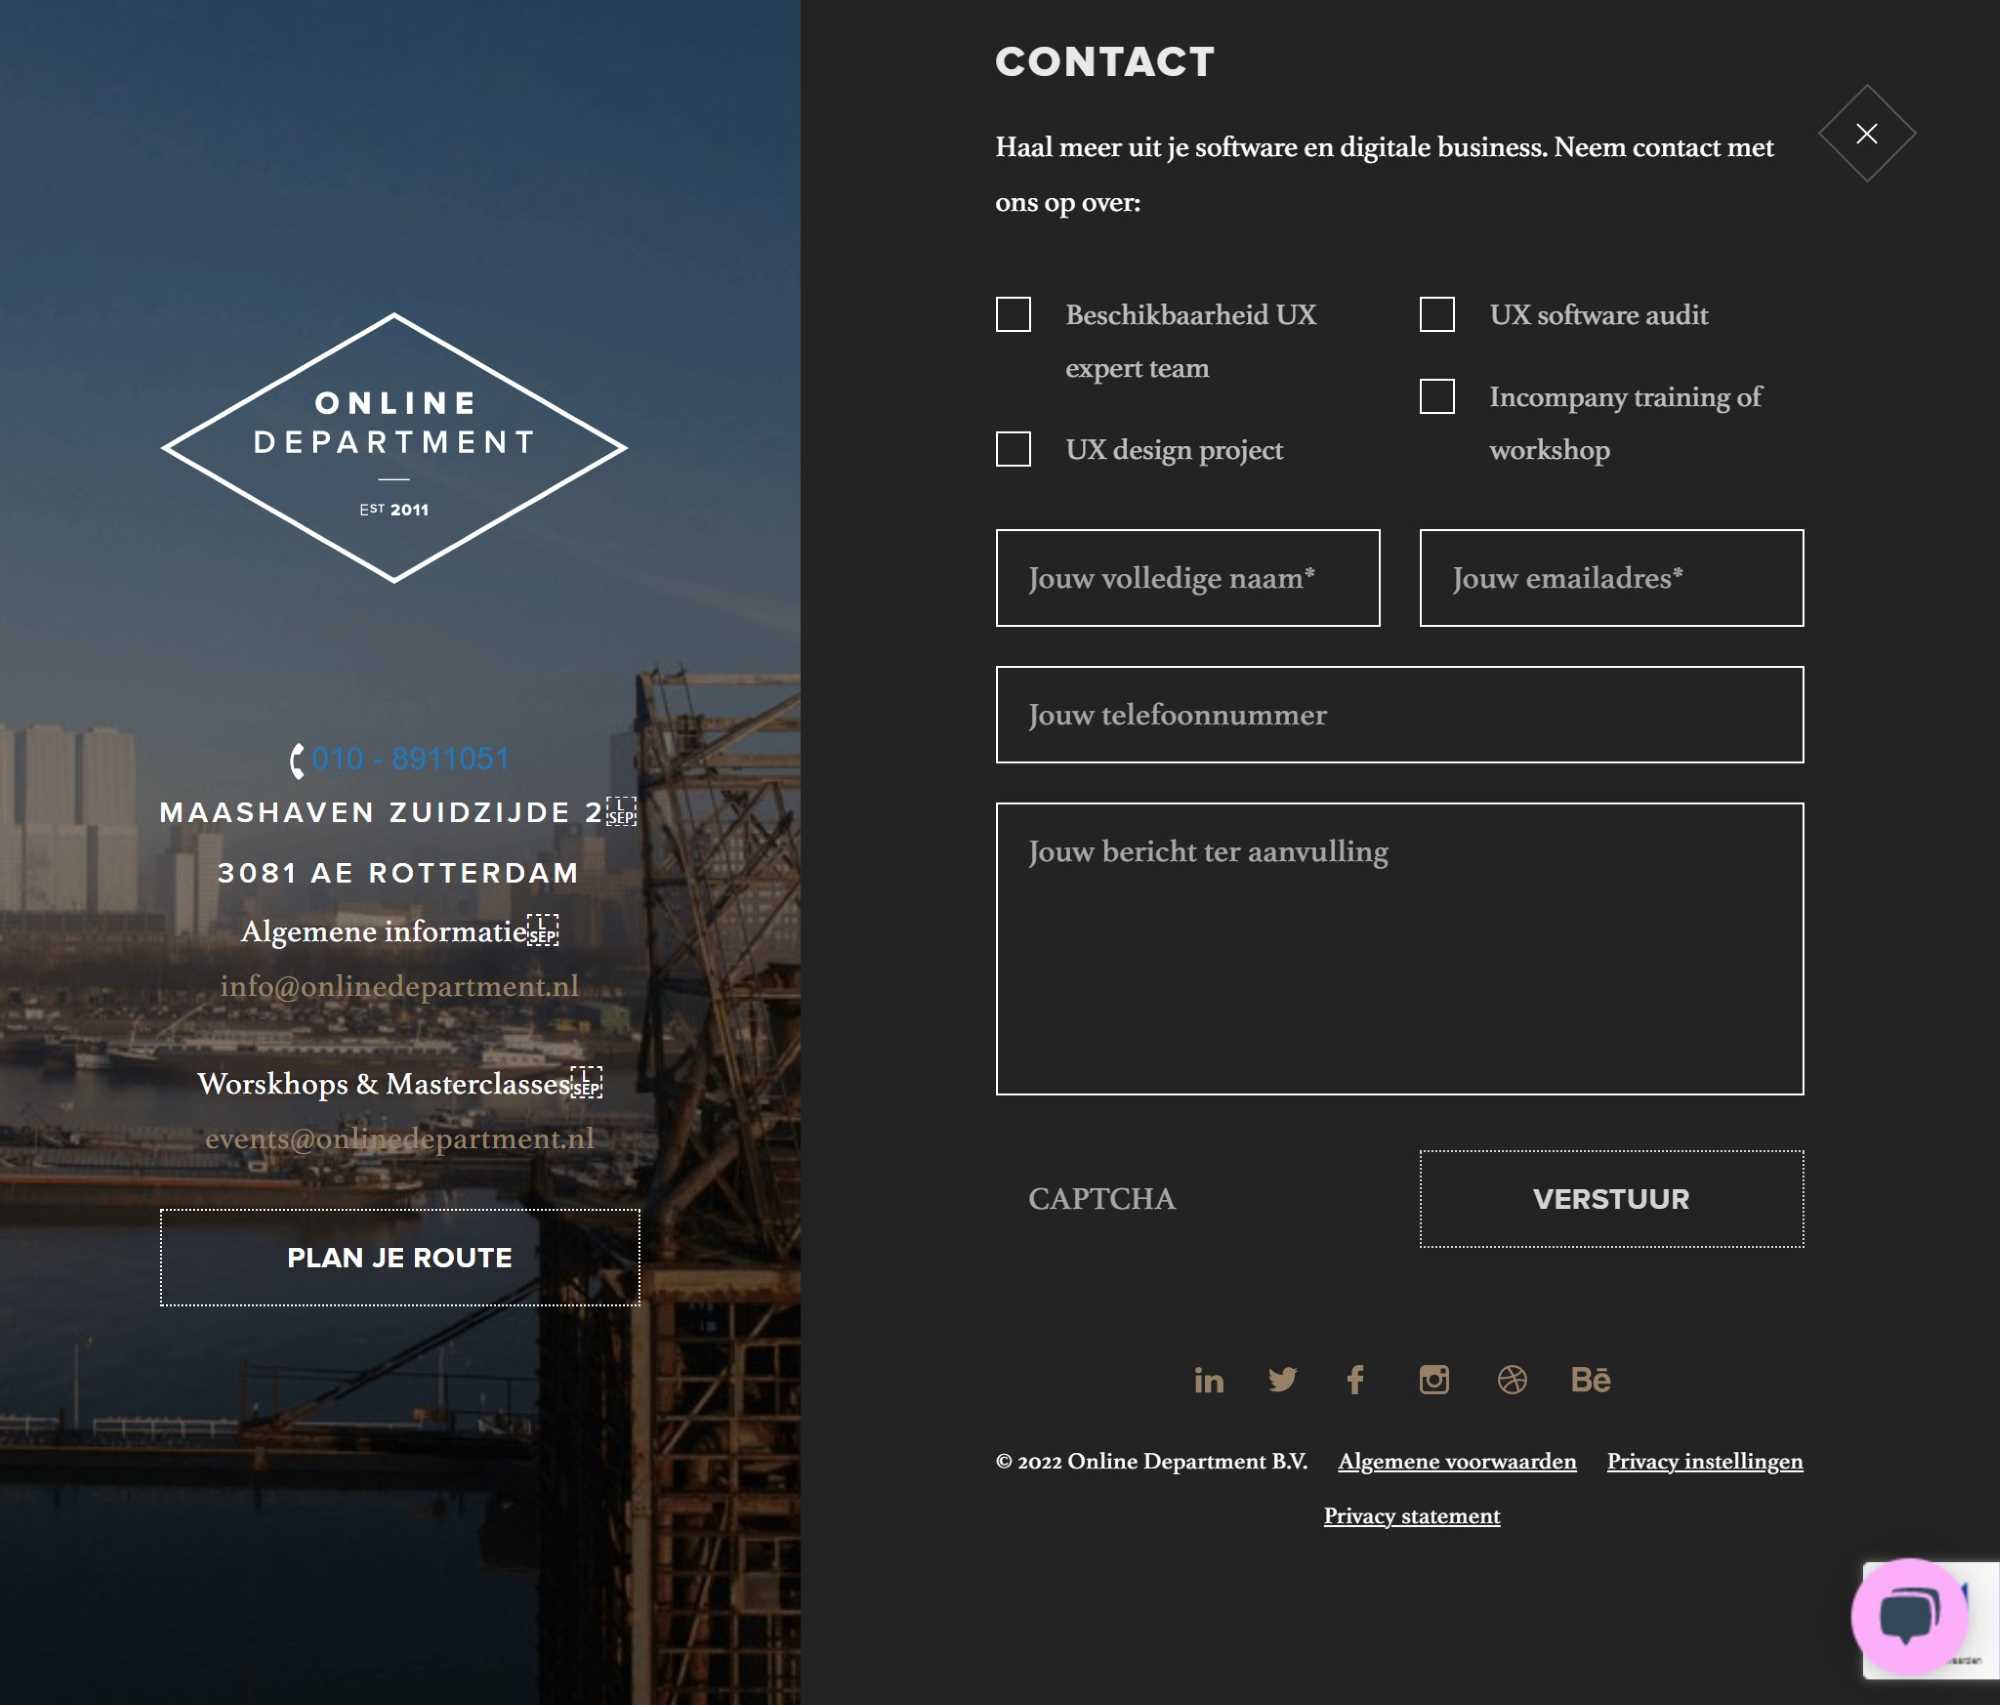The width and height of the screenshot is (2000, 1705).
Task: Click the PLAN JE ROUTE button
Action: [x=399, y=1257]
